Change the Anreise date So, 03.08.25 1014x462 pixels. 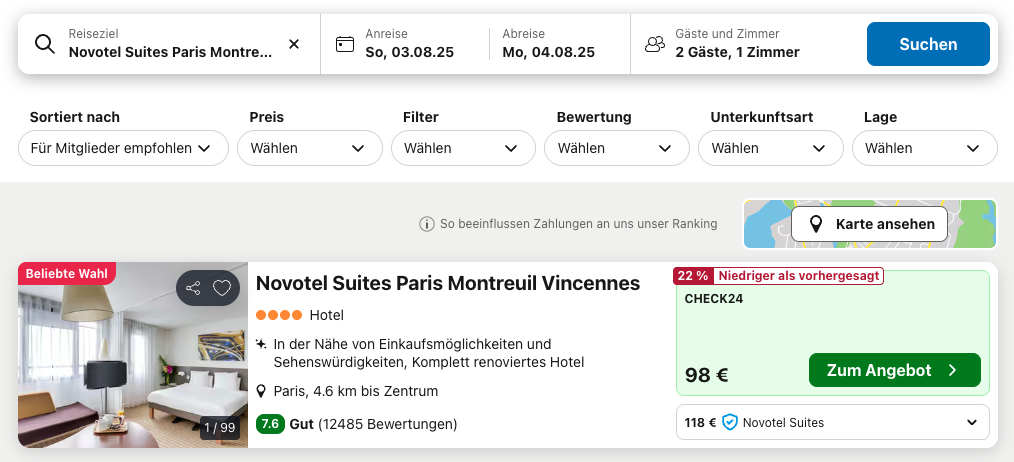click(x=411, y=44)
